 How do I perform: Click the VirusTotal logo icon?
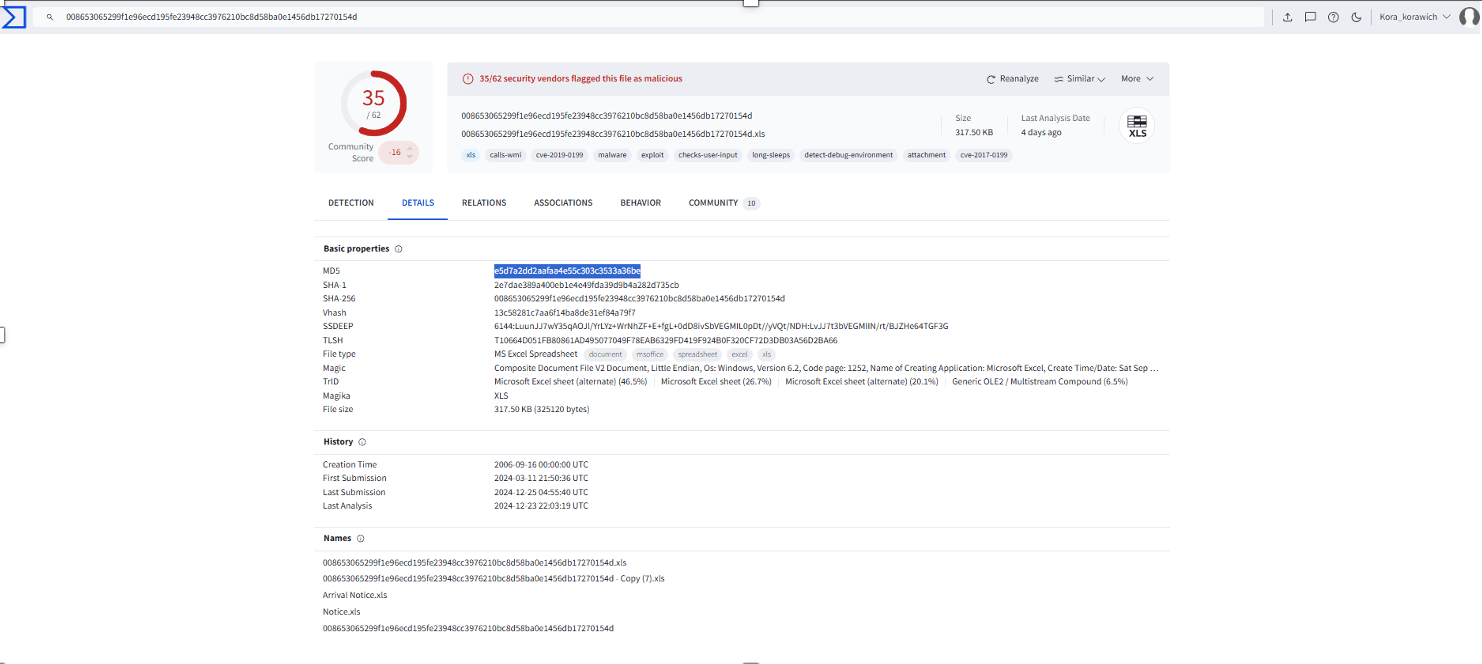(x=14, y=16)
